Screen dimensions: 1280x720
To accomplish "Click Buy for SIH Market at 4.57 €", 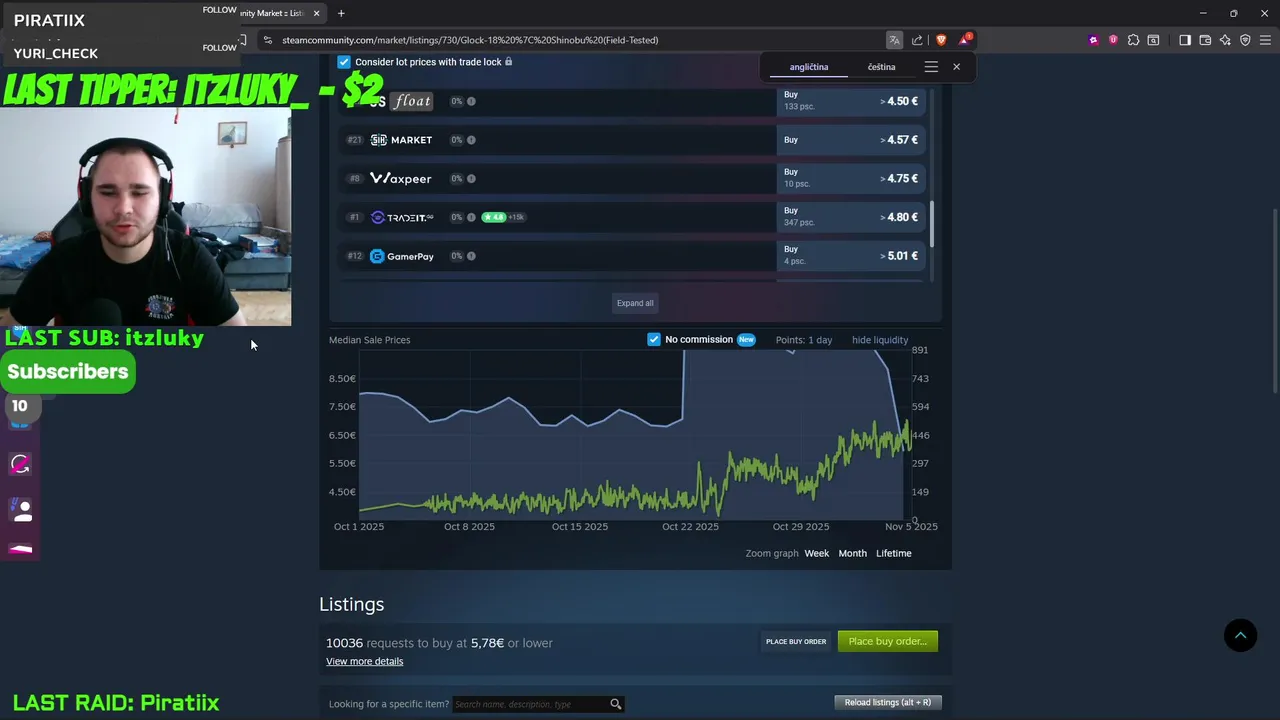I will pyautogui.click(x=851, y=140).
